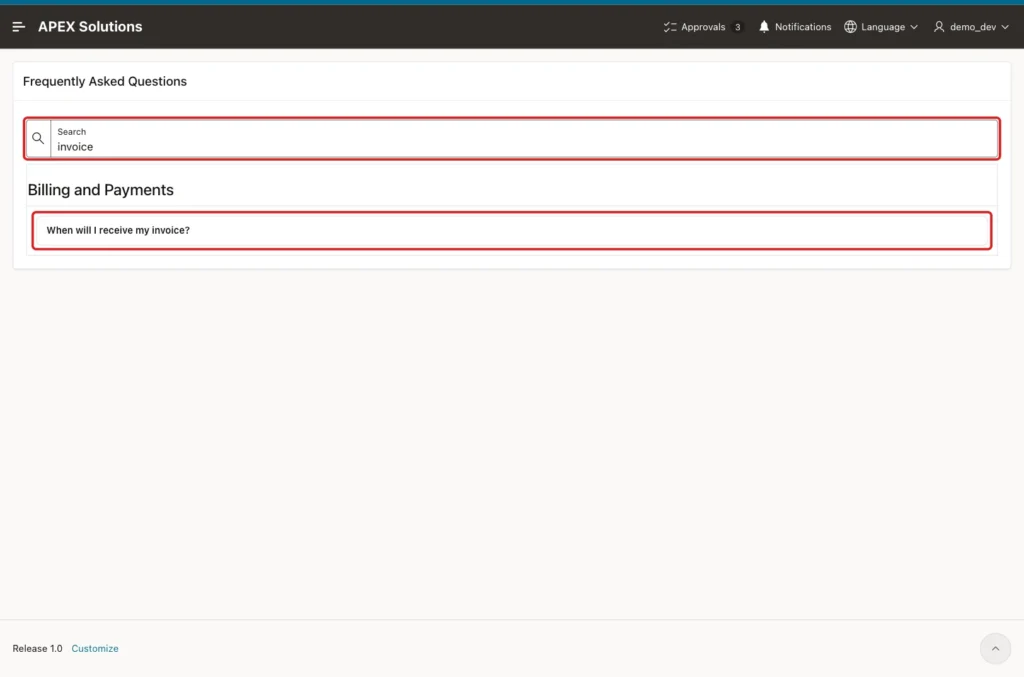This screenshot has height=677, width=1024.
Task: Open the demo_dev account menu
Action: [x=971, y=27]
